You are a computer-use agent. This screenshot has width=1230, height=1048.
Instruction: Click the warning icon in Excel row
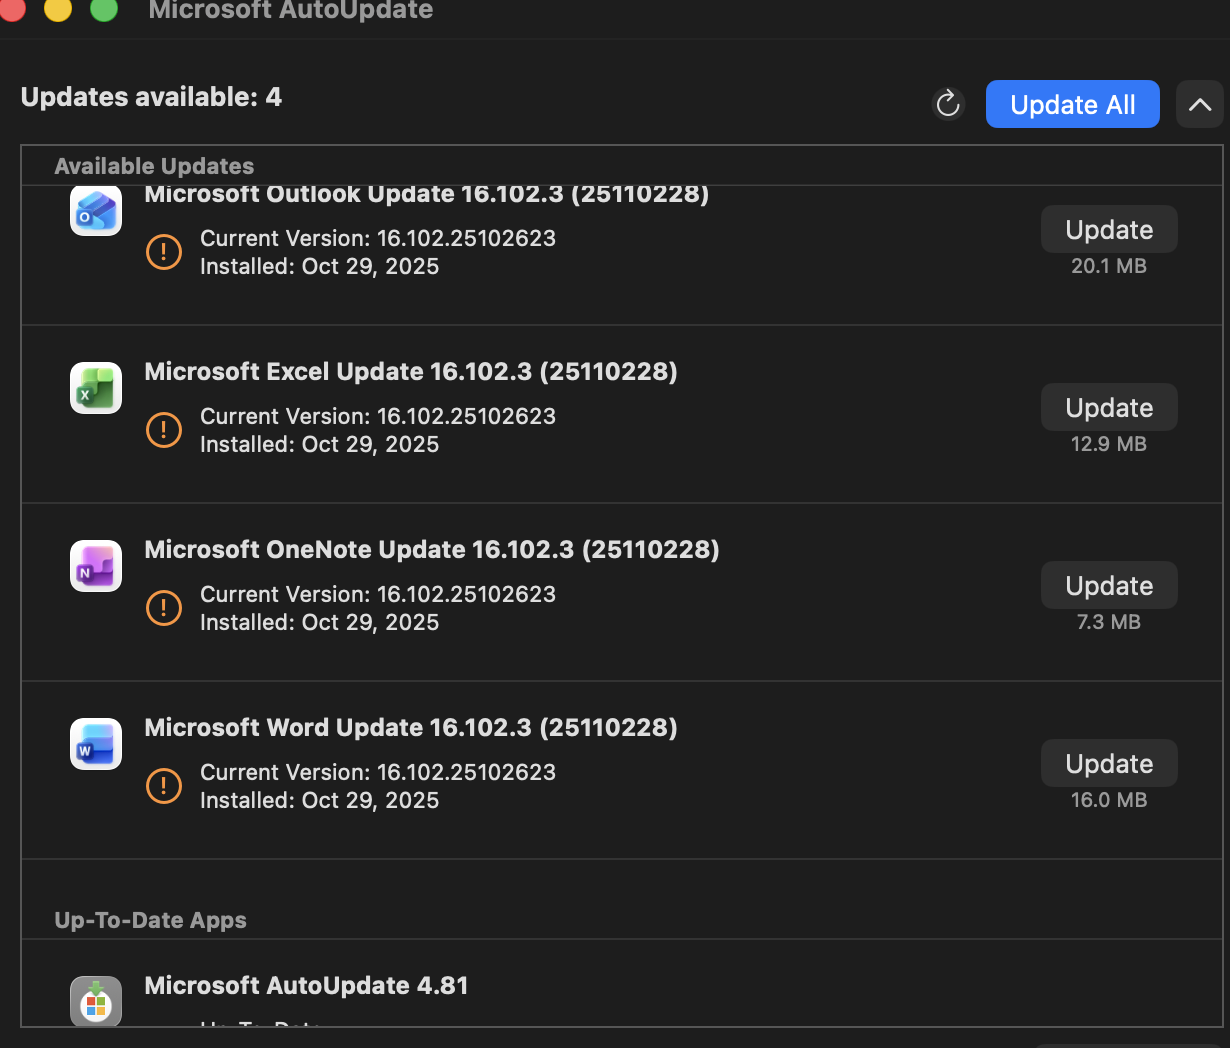[164, 430]
